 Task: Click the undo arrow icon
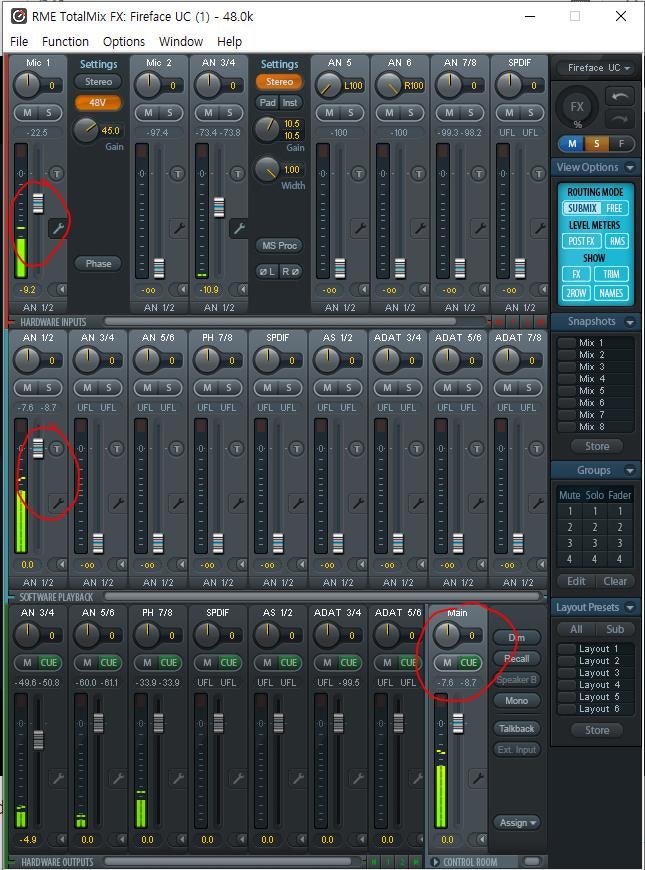pyautogui.click(x=619, y=97)
